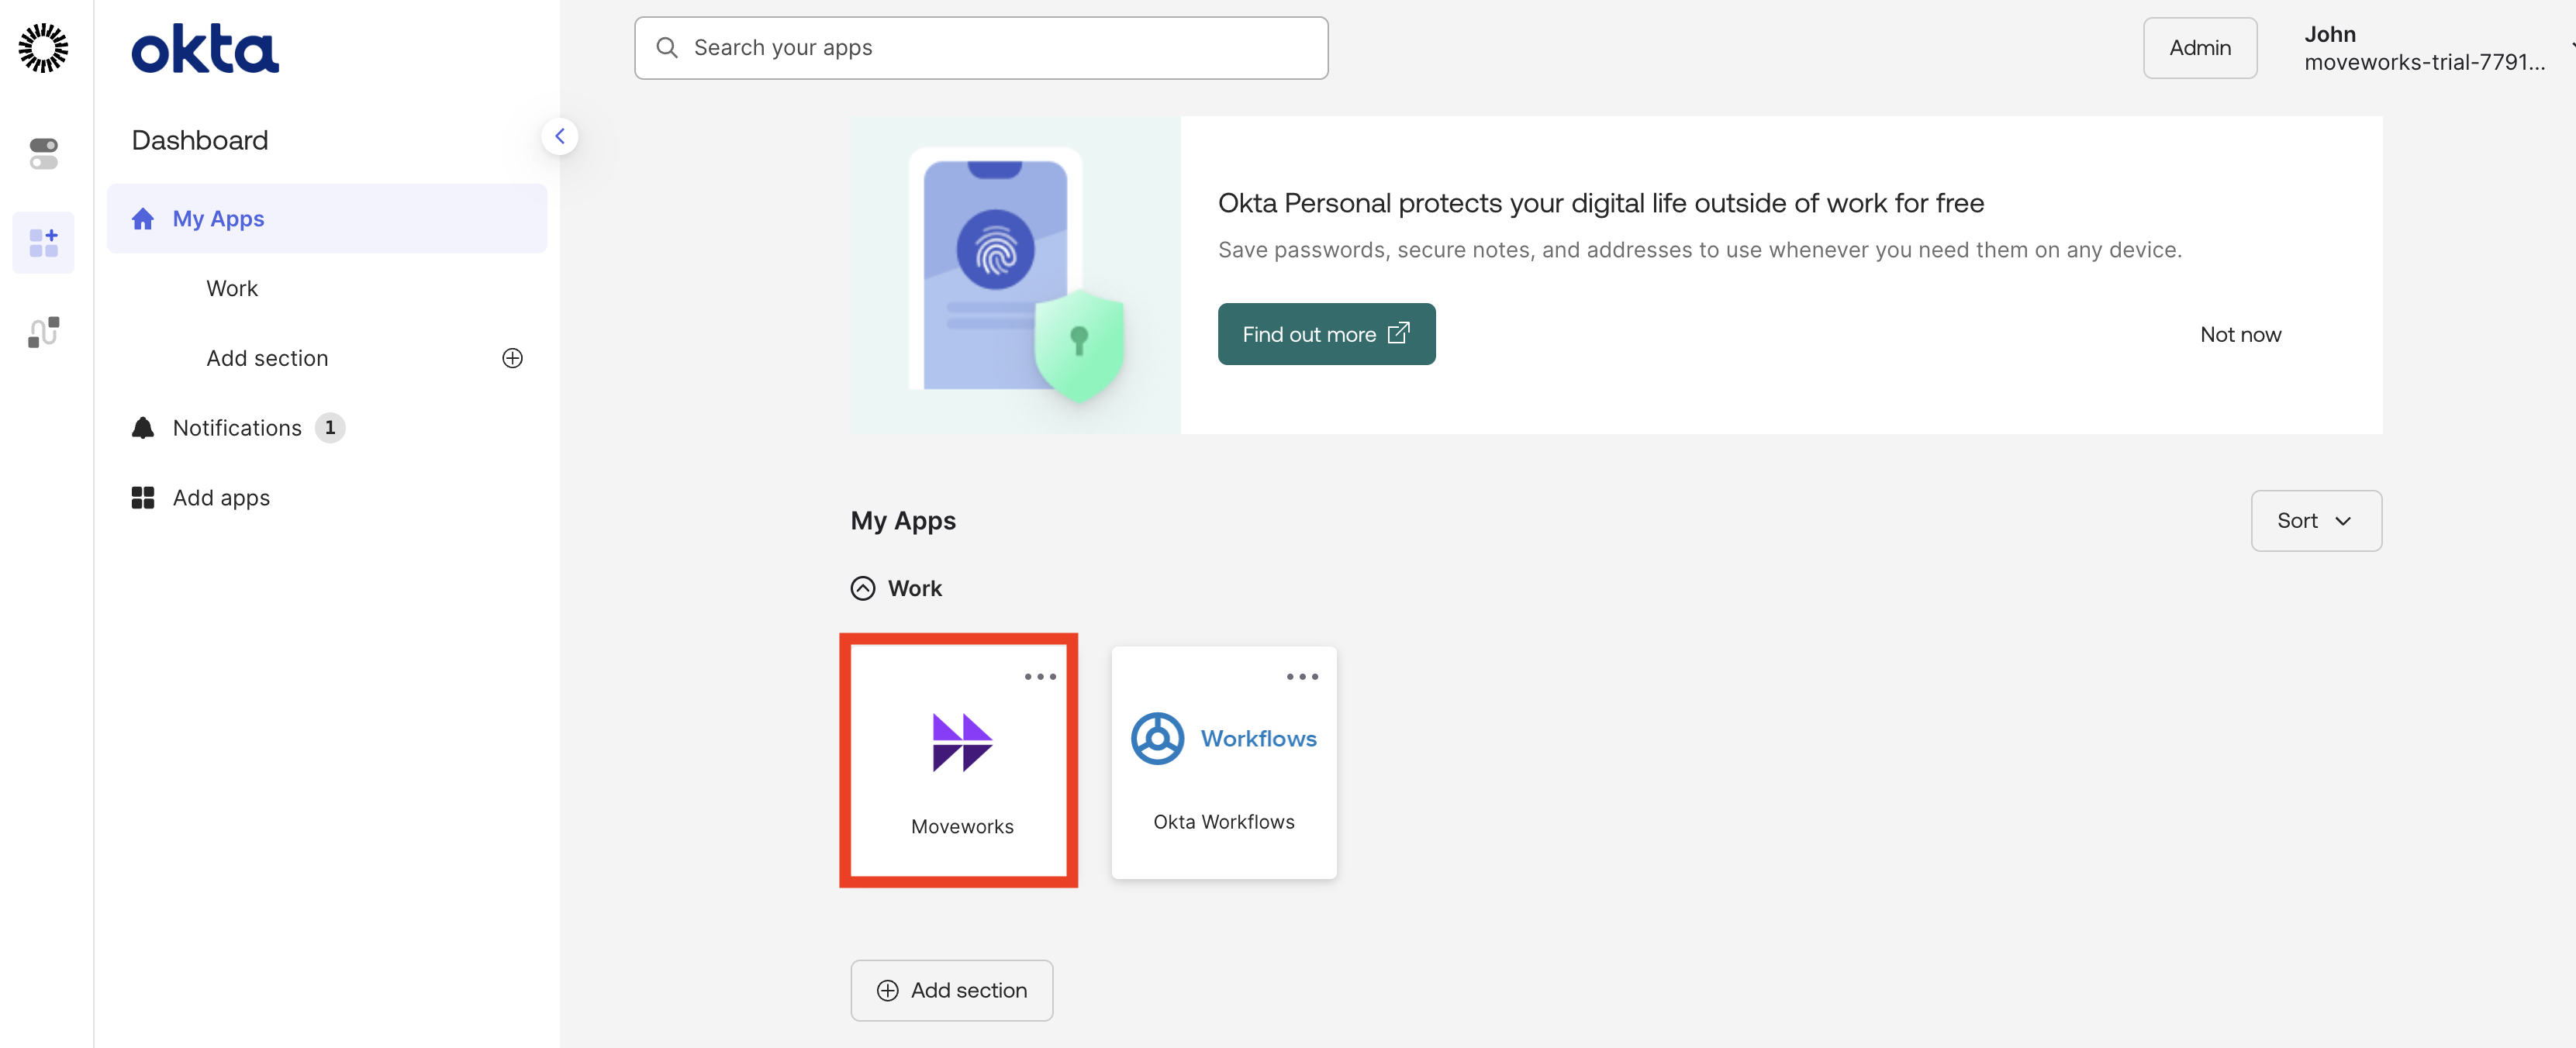Viewport: 2576px width, 1048px height.
Task: Select Work section in the sidebar
Action: [232, 288]
